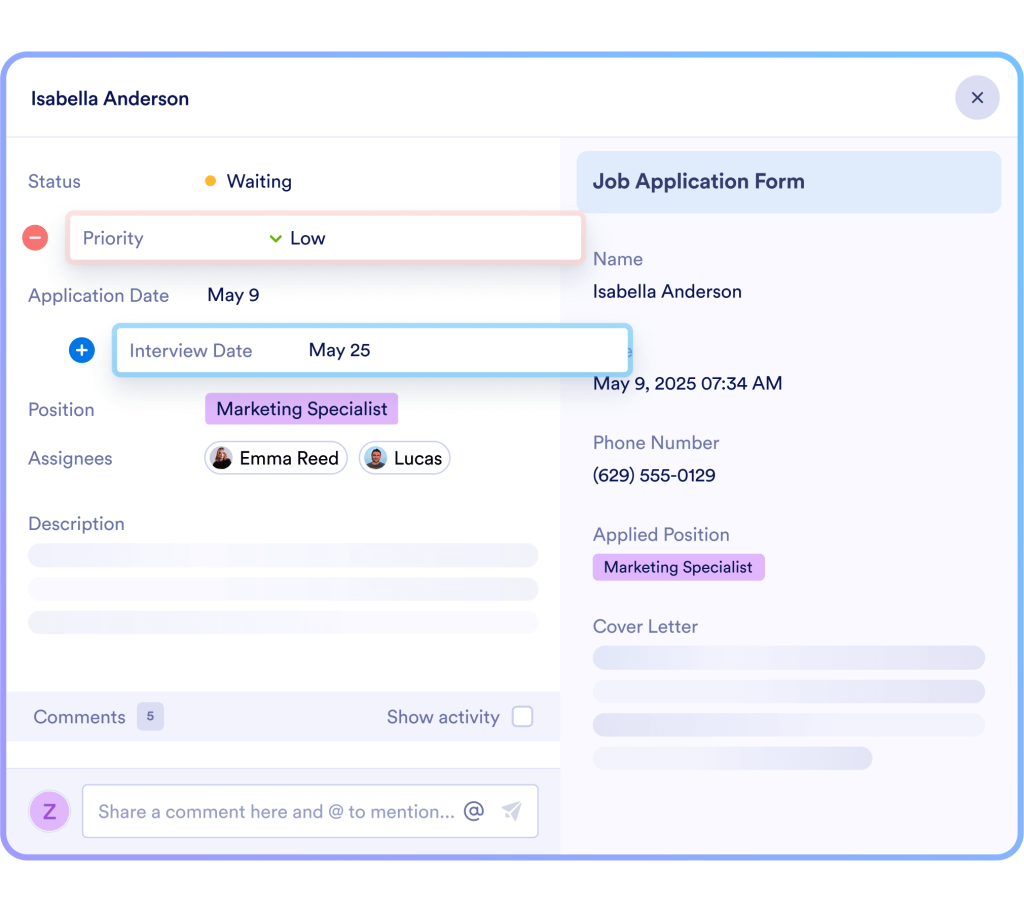Screen dimensions: 1024x912
Task: Click the blue plus icon to add a field
Action: coord(81,350)
